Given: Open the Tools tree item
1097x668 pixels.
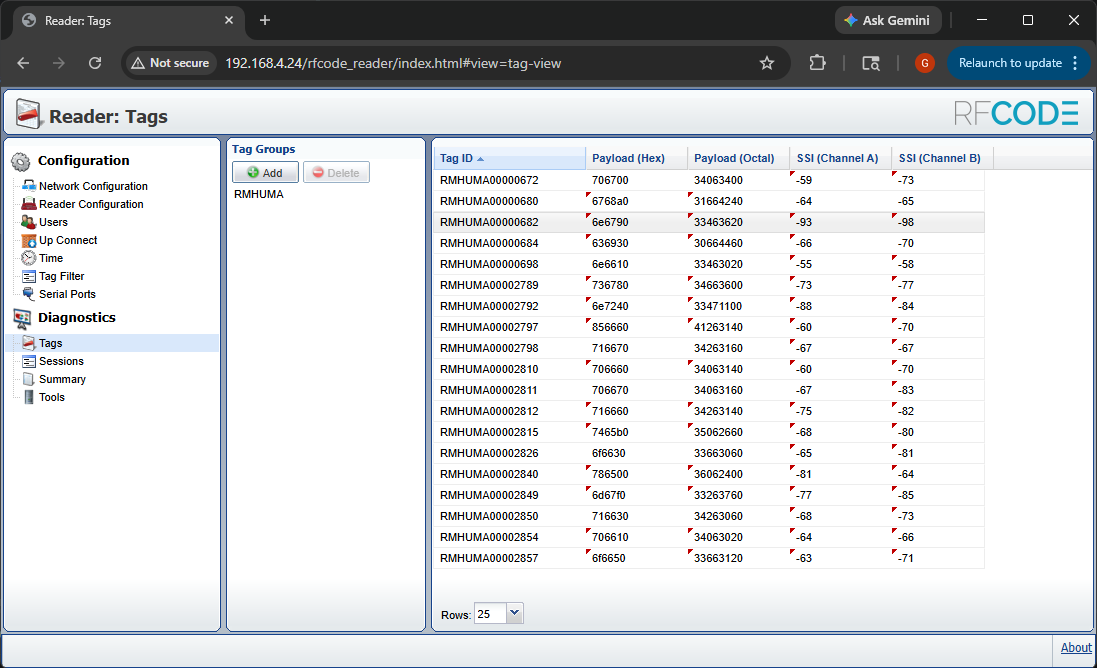Looking at the screenshot, I should click(x=51, y=397).
